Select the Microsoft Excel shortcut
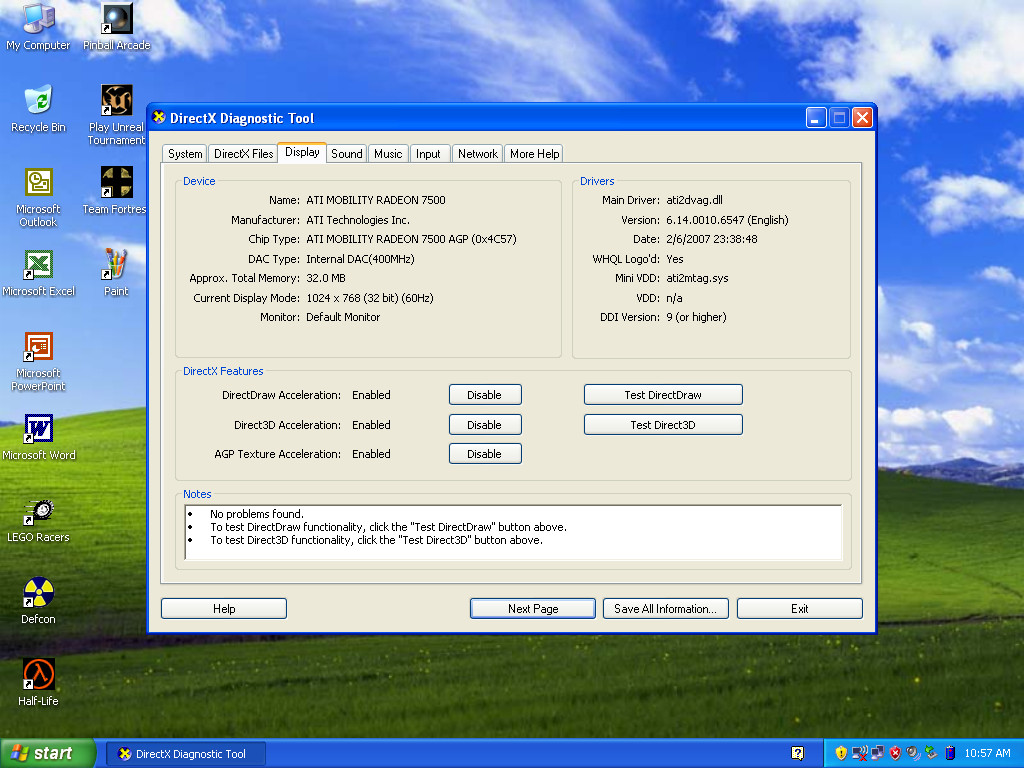 (38, 273)
